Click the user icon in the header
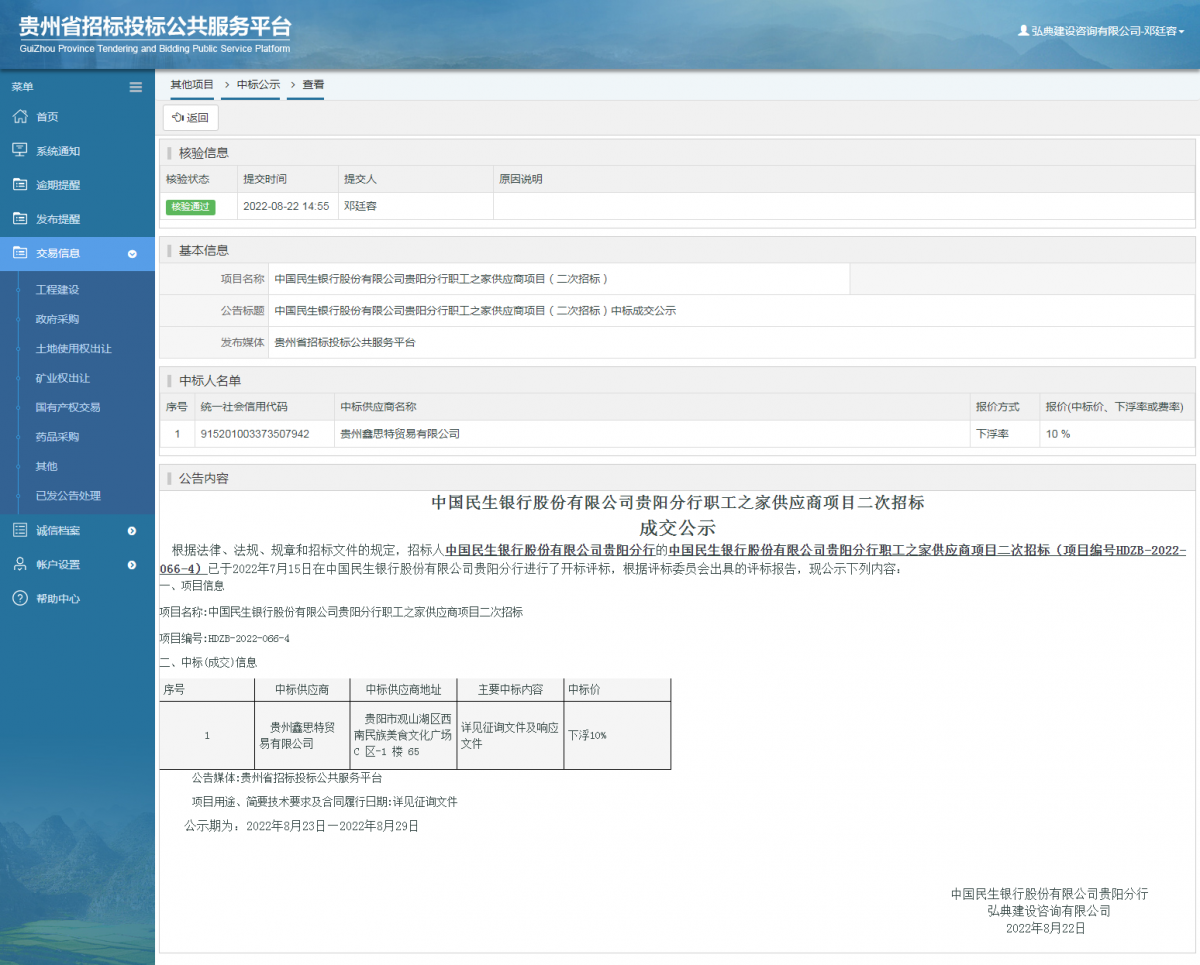The image size is (1200, 965). (1023, 31)
